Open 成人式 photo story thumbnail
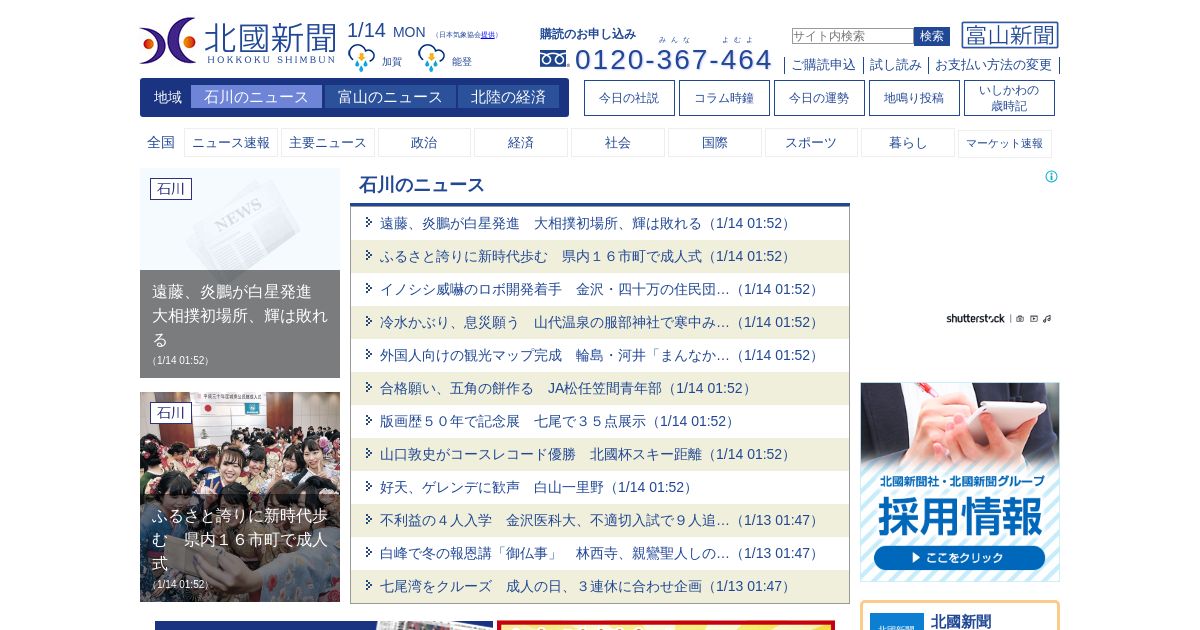The height and width of the screenshot is (630, 1200). pos(240,497)
